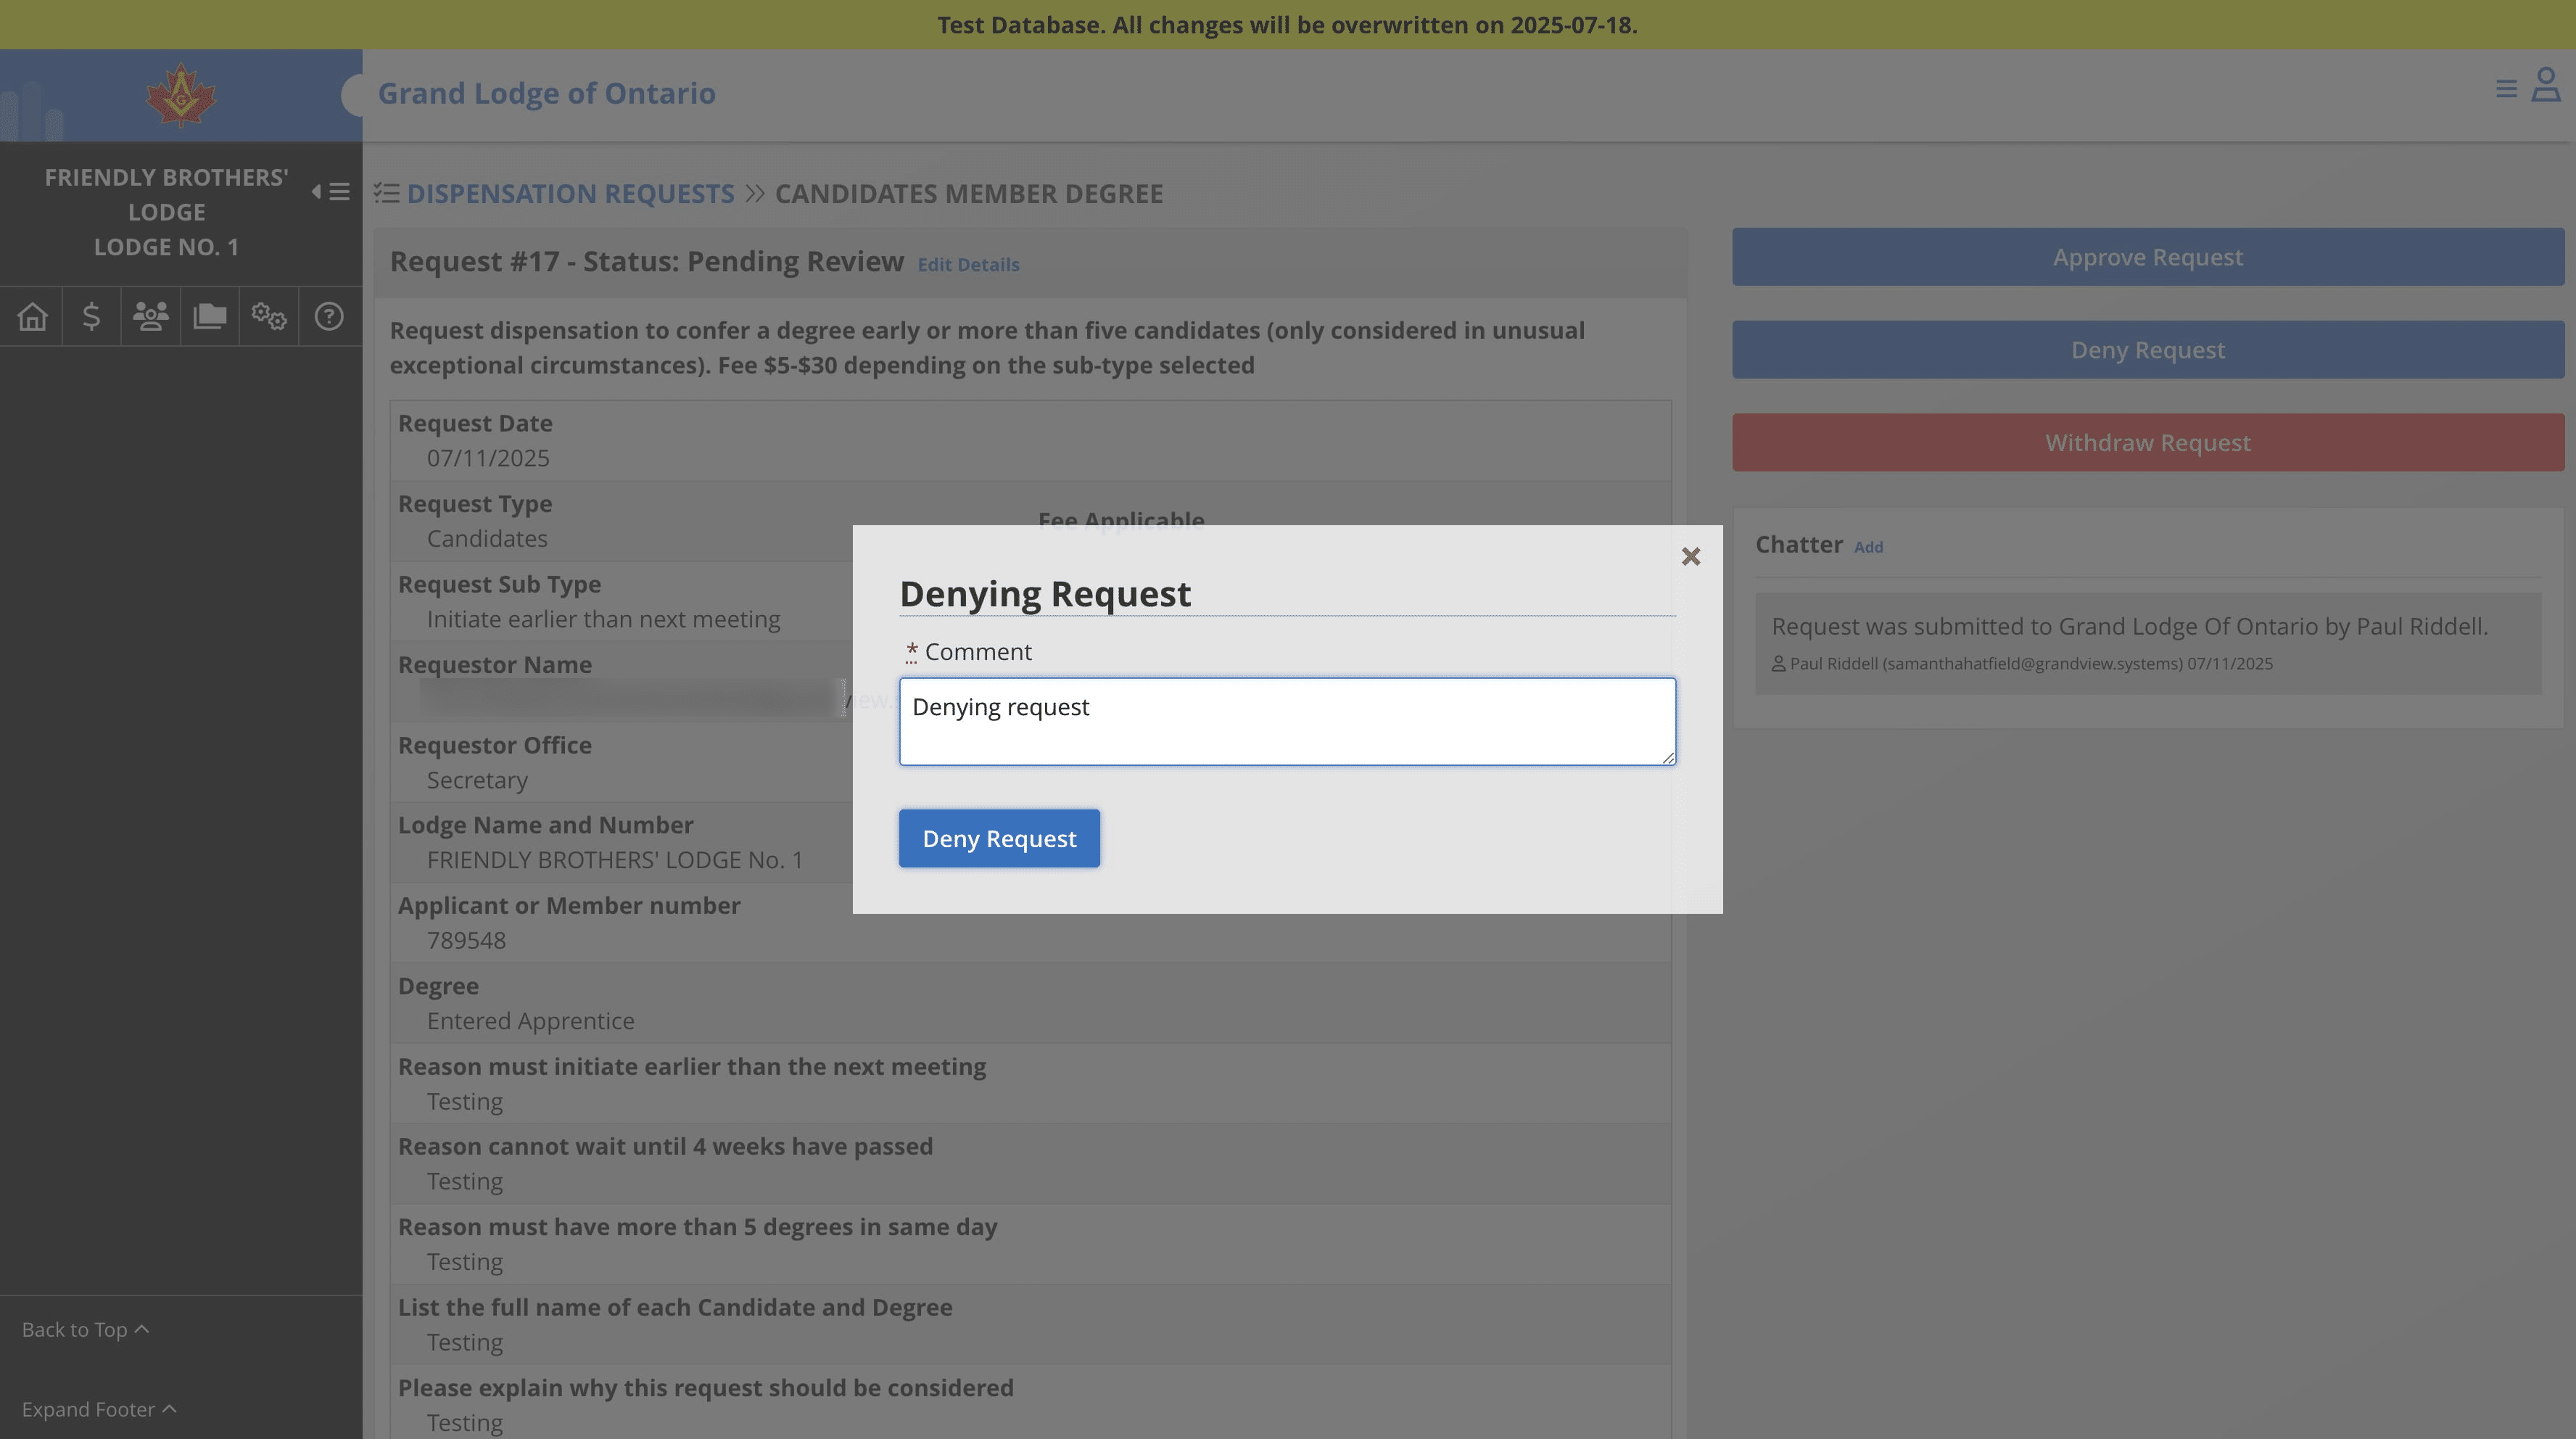Select the 'Candidates' request type value

(487, 539)
